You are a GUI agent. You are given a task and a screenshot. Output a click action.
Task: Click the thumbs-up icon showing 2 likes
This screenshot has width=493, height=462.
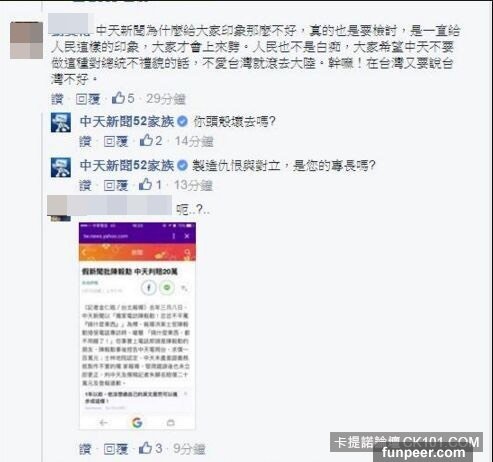pyautogui.click(x=146, y=140)
